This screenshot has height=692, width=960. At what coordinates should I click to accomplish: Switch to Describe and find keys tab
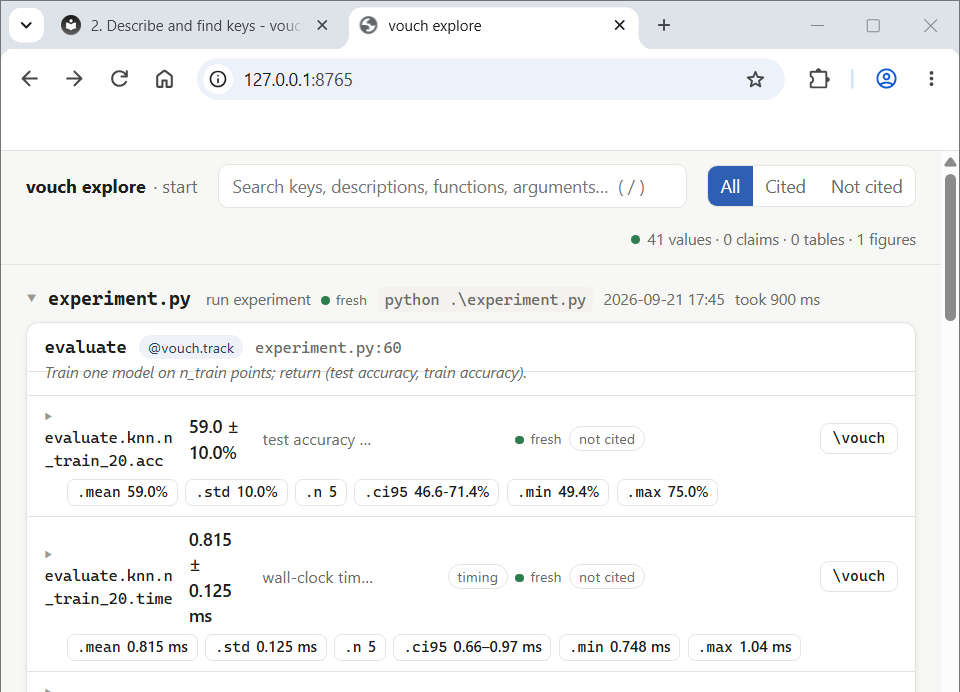click(195, 26)
